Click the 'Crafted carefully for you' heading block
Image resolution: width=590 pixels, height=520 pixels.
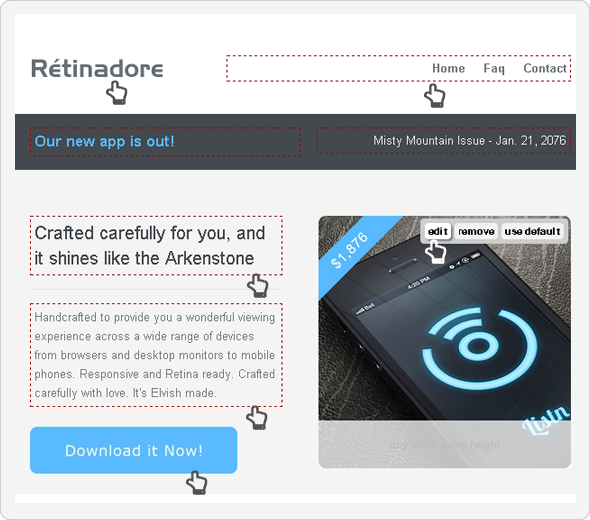(156, 246)
